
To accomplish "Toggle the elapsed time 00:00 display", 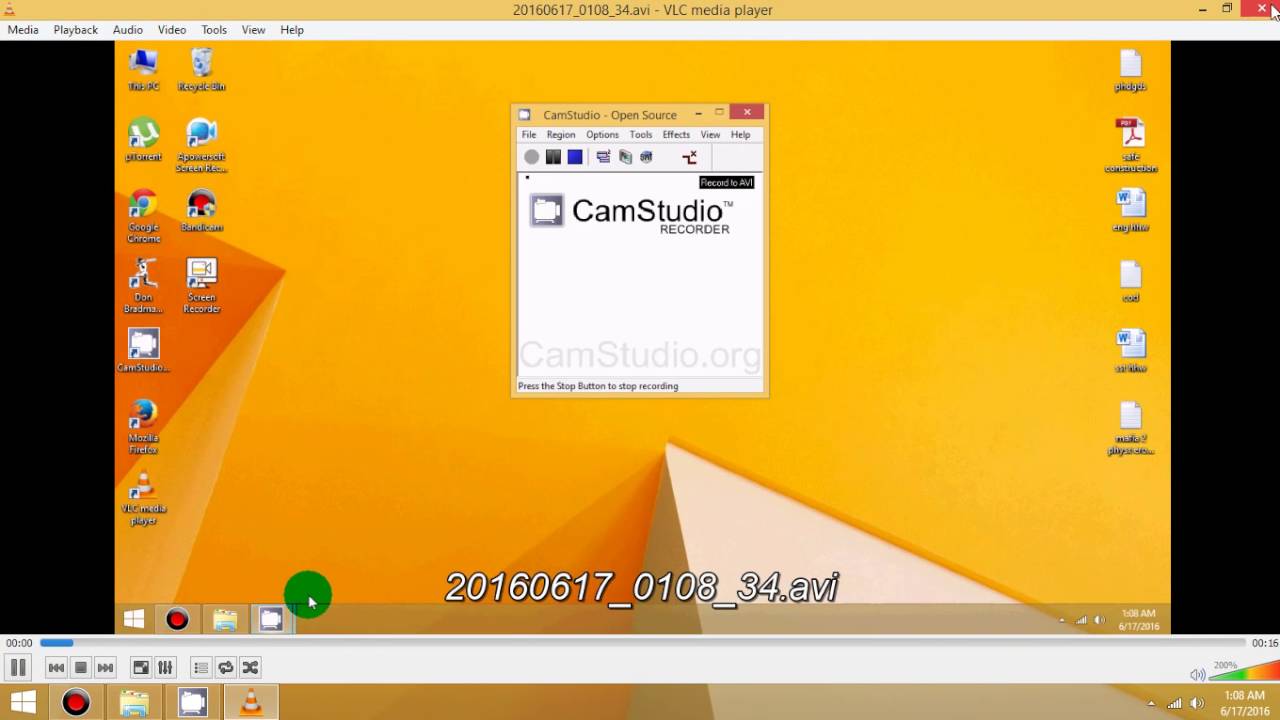I will pyautogui.click(x=19, y=643).
